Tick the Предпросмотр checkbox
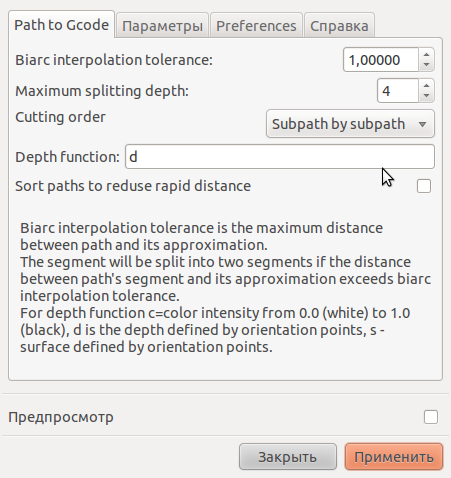This screenshot has height=478, width=451. (x=431, y=417)
